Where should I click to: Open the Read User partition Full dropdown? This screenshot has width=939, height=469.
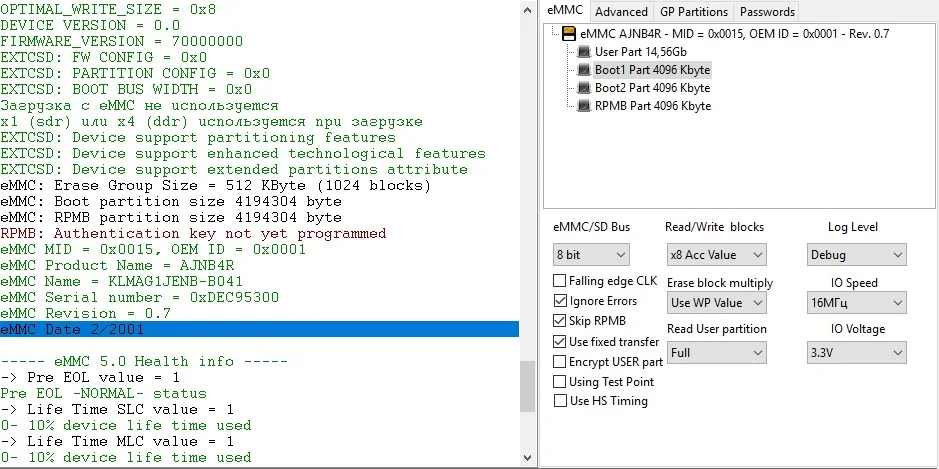(x=716, y=353)
